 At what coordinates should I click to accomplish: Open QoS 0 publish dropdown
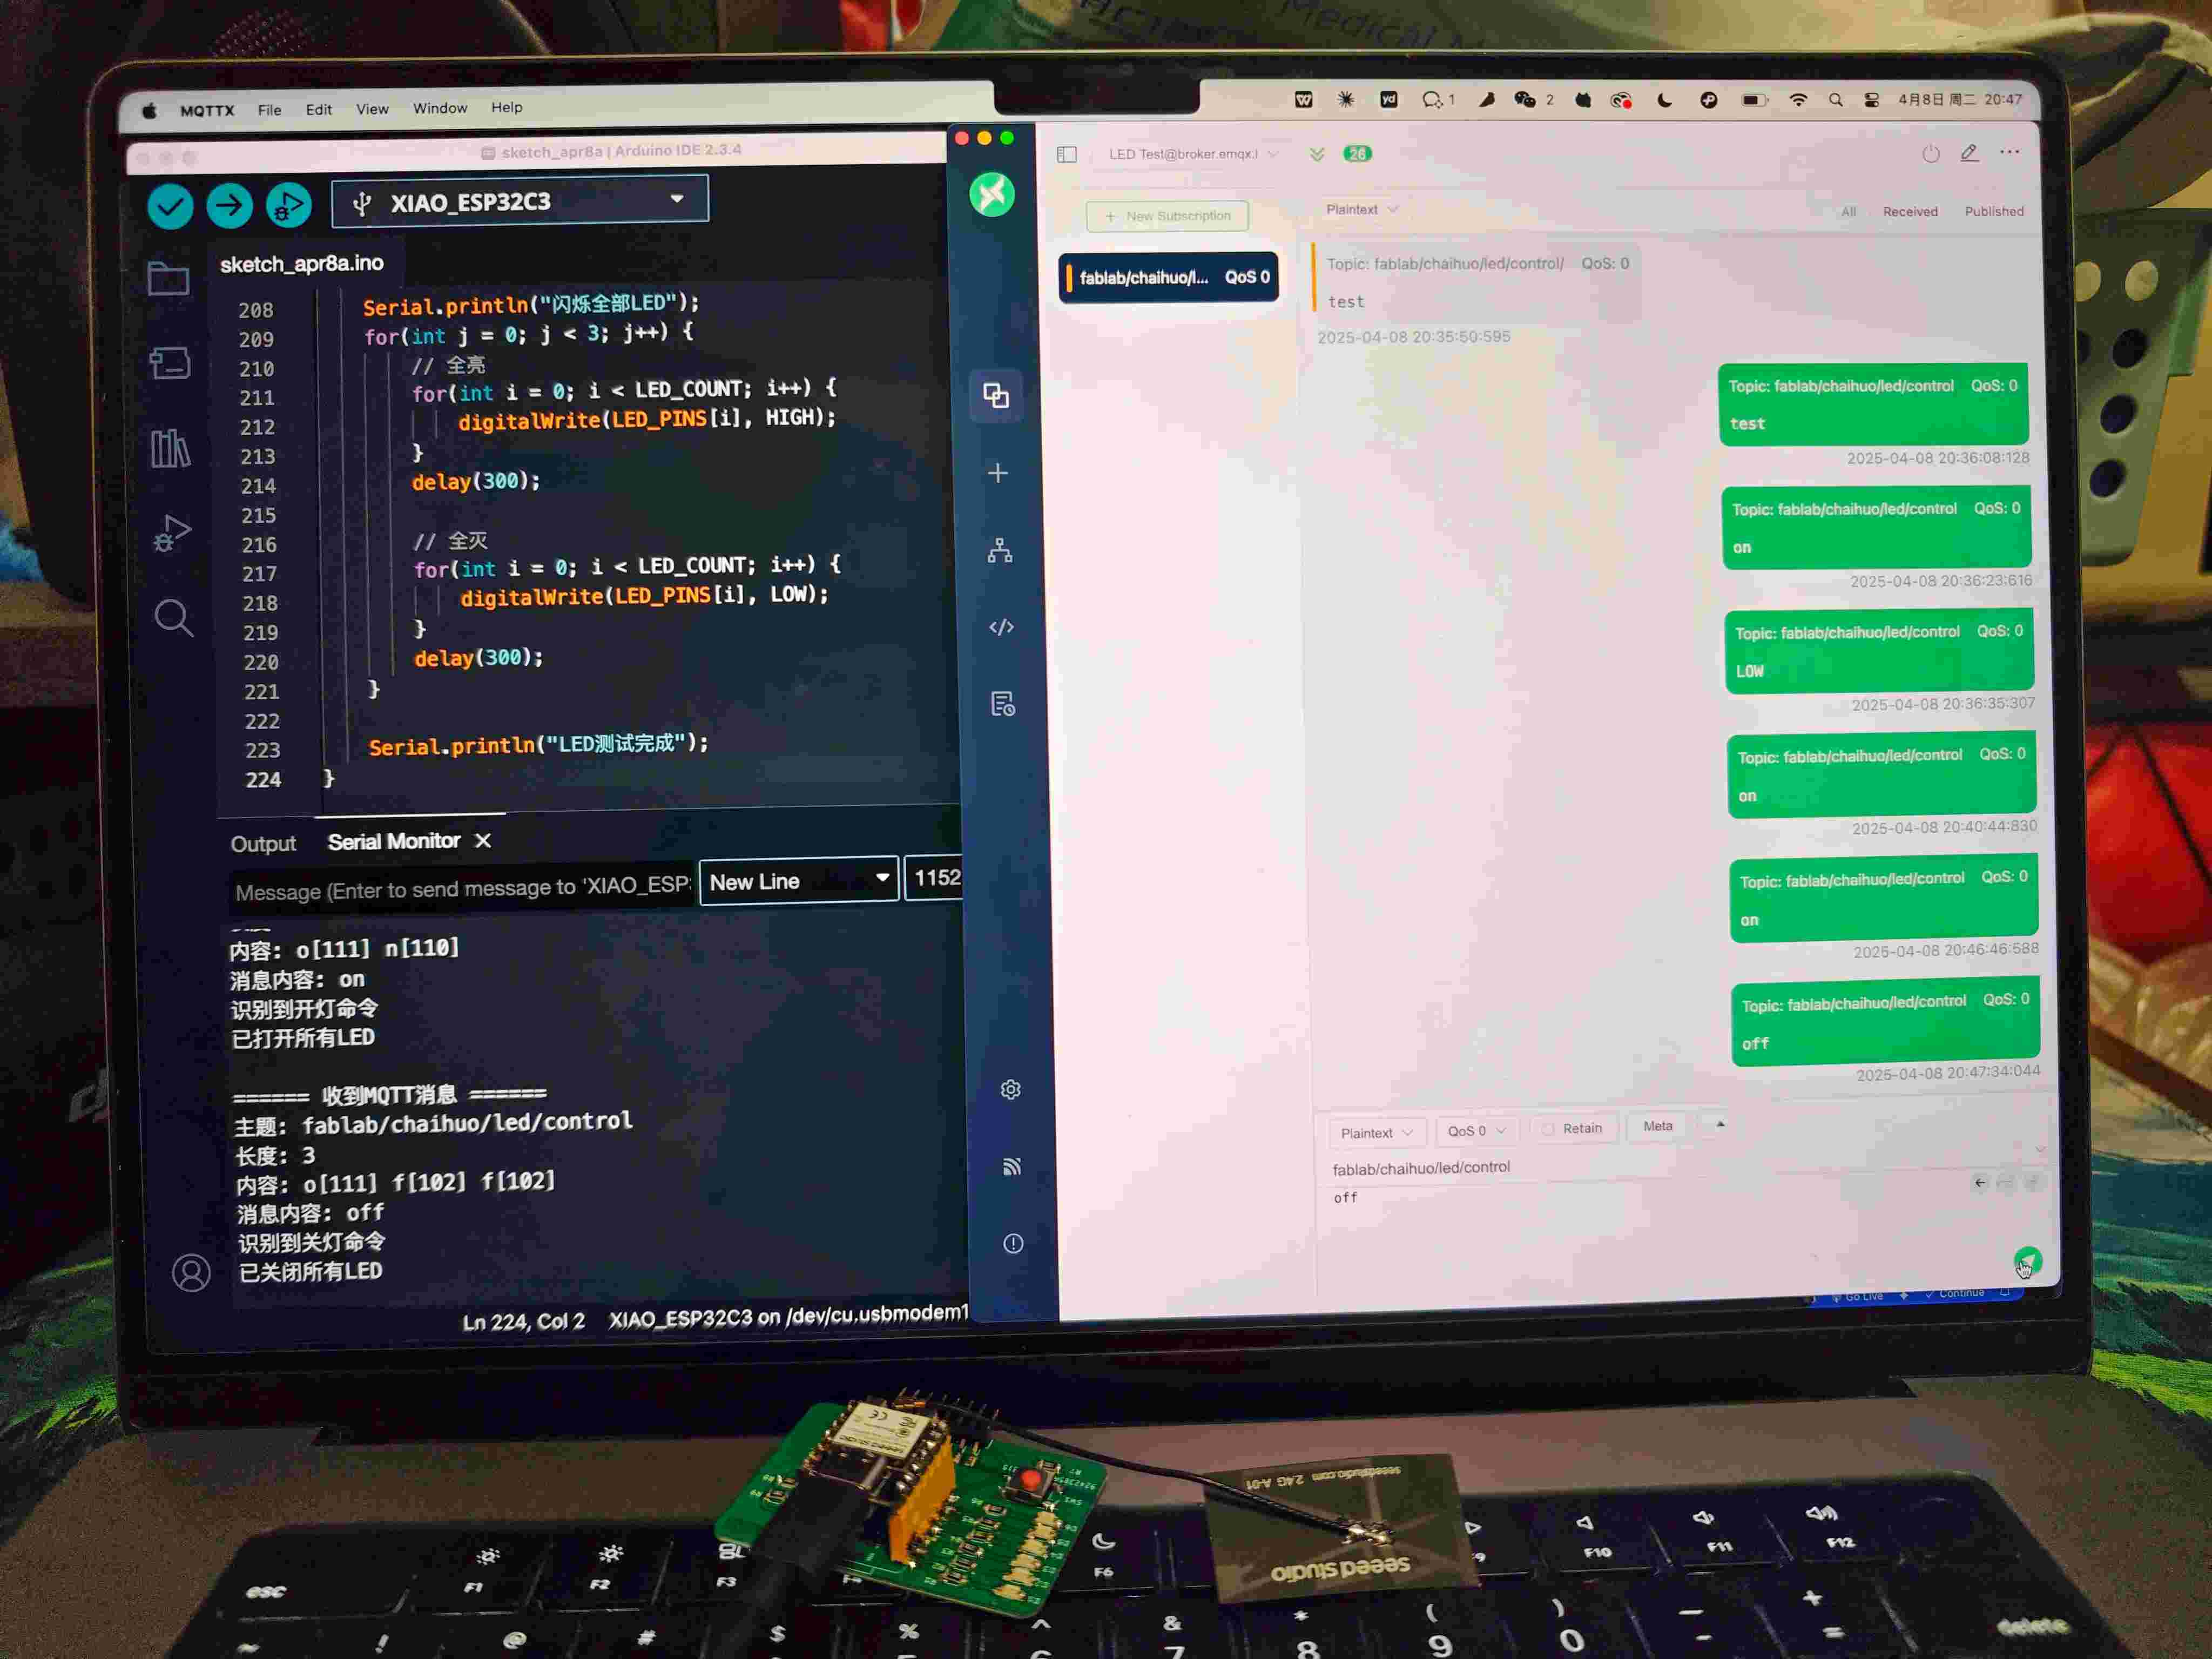(x=1475, y=1131)
